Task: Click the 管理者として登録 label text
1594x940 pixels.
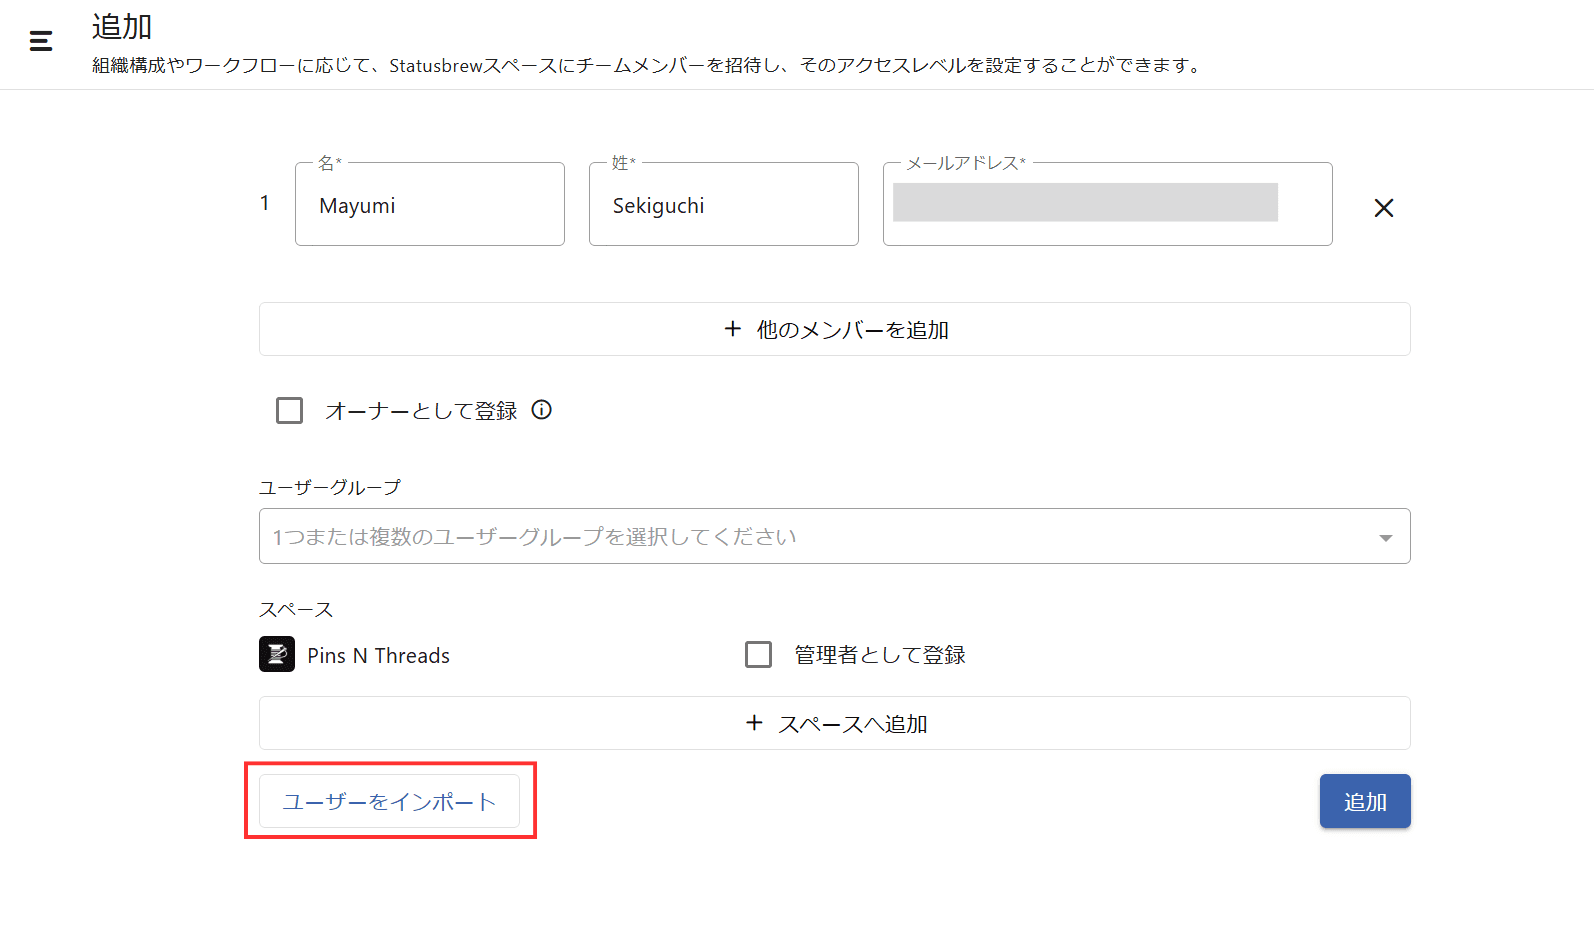Action: pos(879,655)
